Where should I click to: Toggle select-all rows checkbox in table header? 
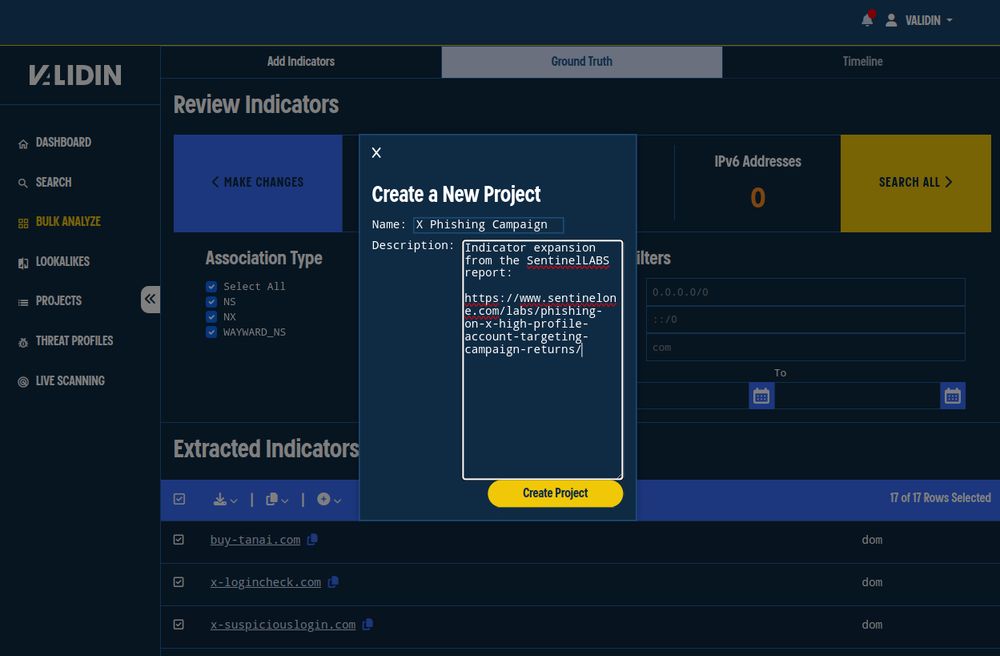coord(179,499)
